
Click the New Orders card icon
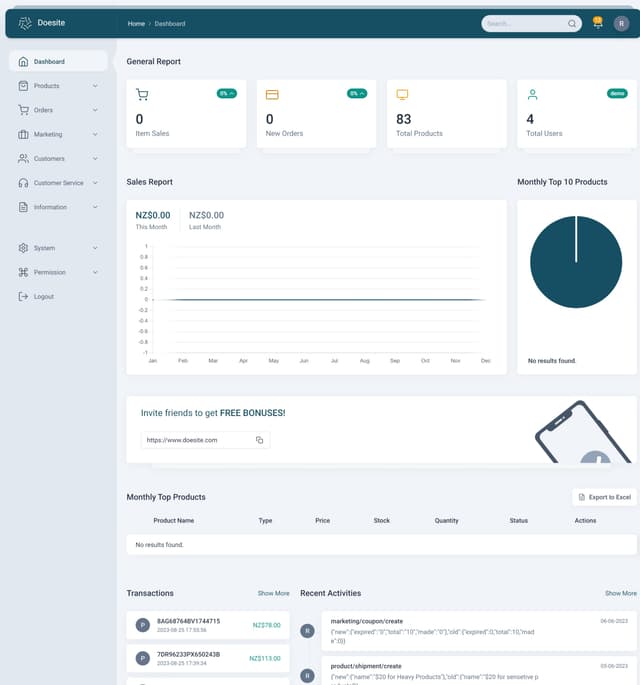(271, 95)
